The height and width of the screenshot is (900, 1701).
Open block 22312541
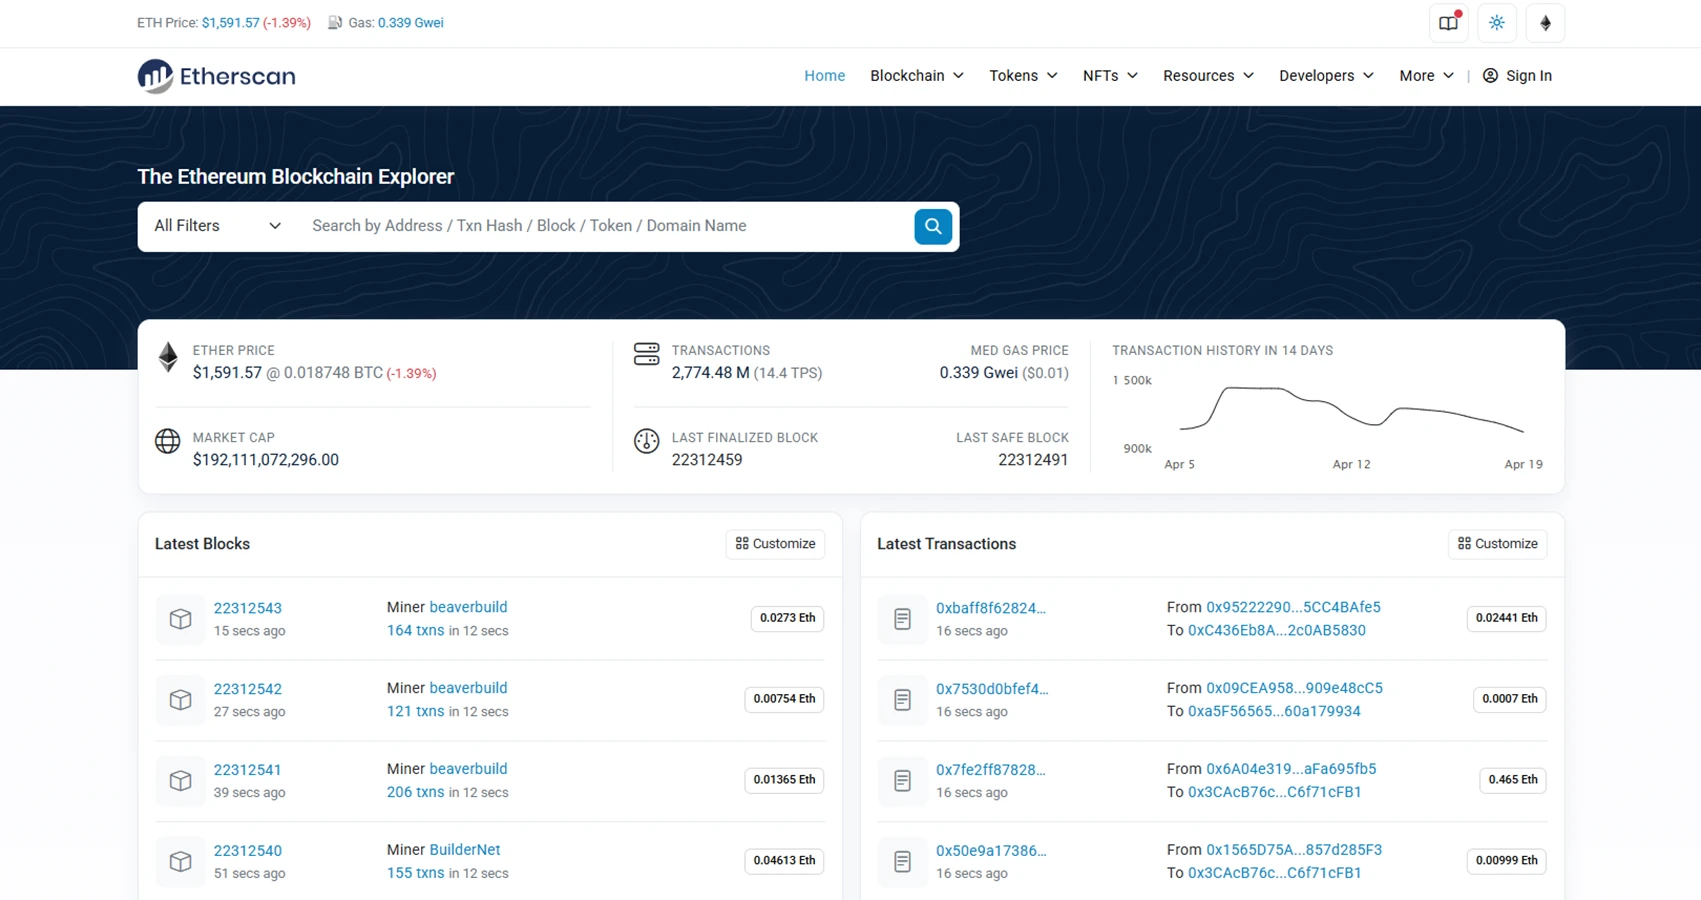click(248, 770)
